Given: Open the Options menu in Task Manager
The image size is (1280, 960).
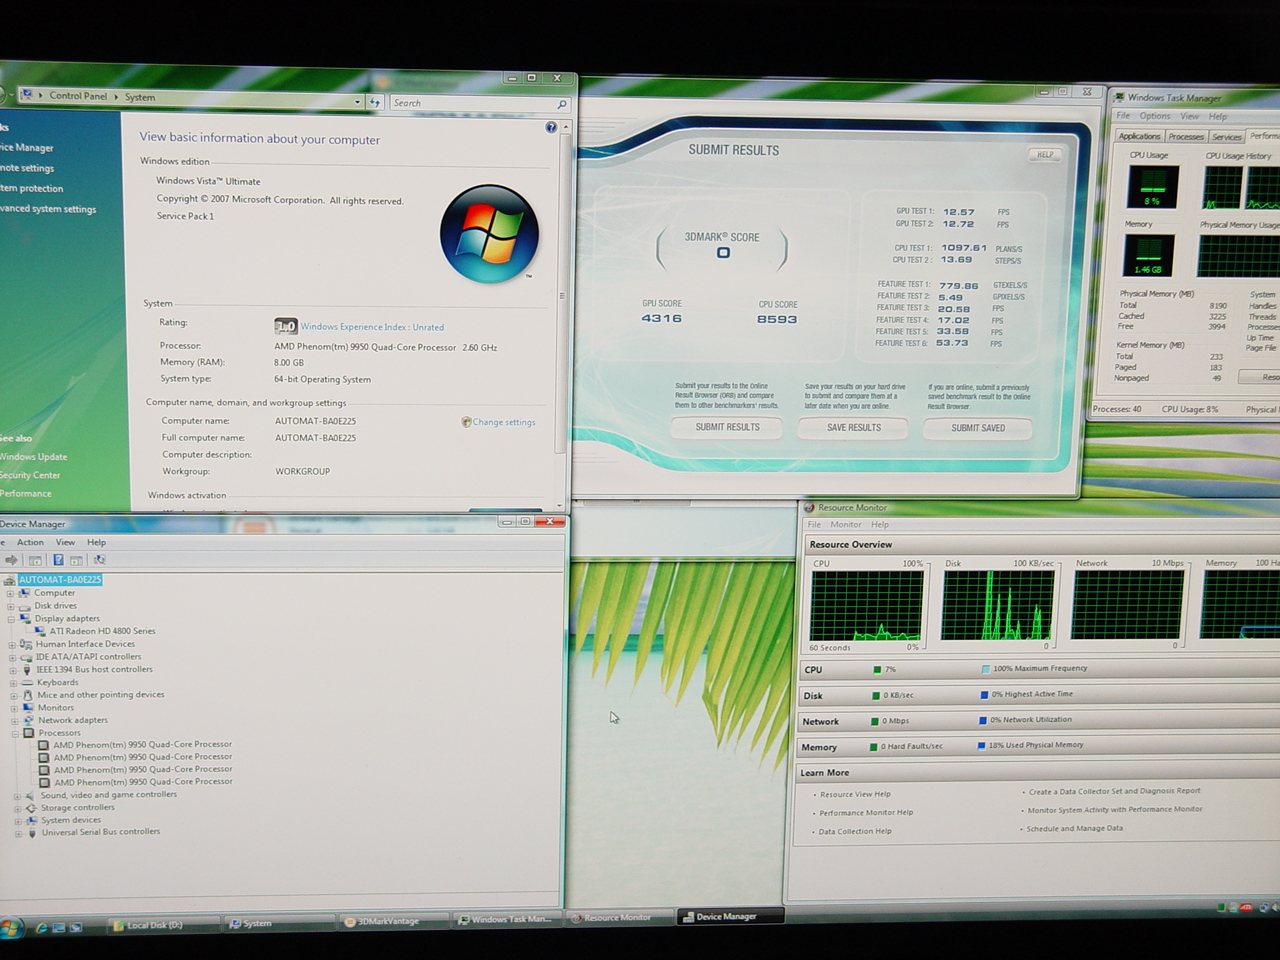Looking at the screenshot, I should pos(1154,116).
